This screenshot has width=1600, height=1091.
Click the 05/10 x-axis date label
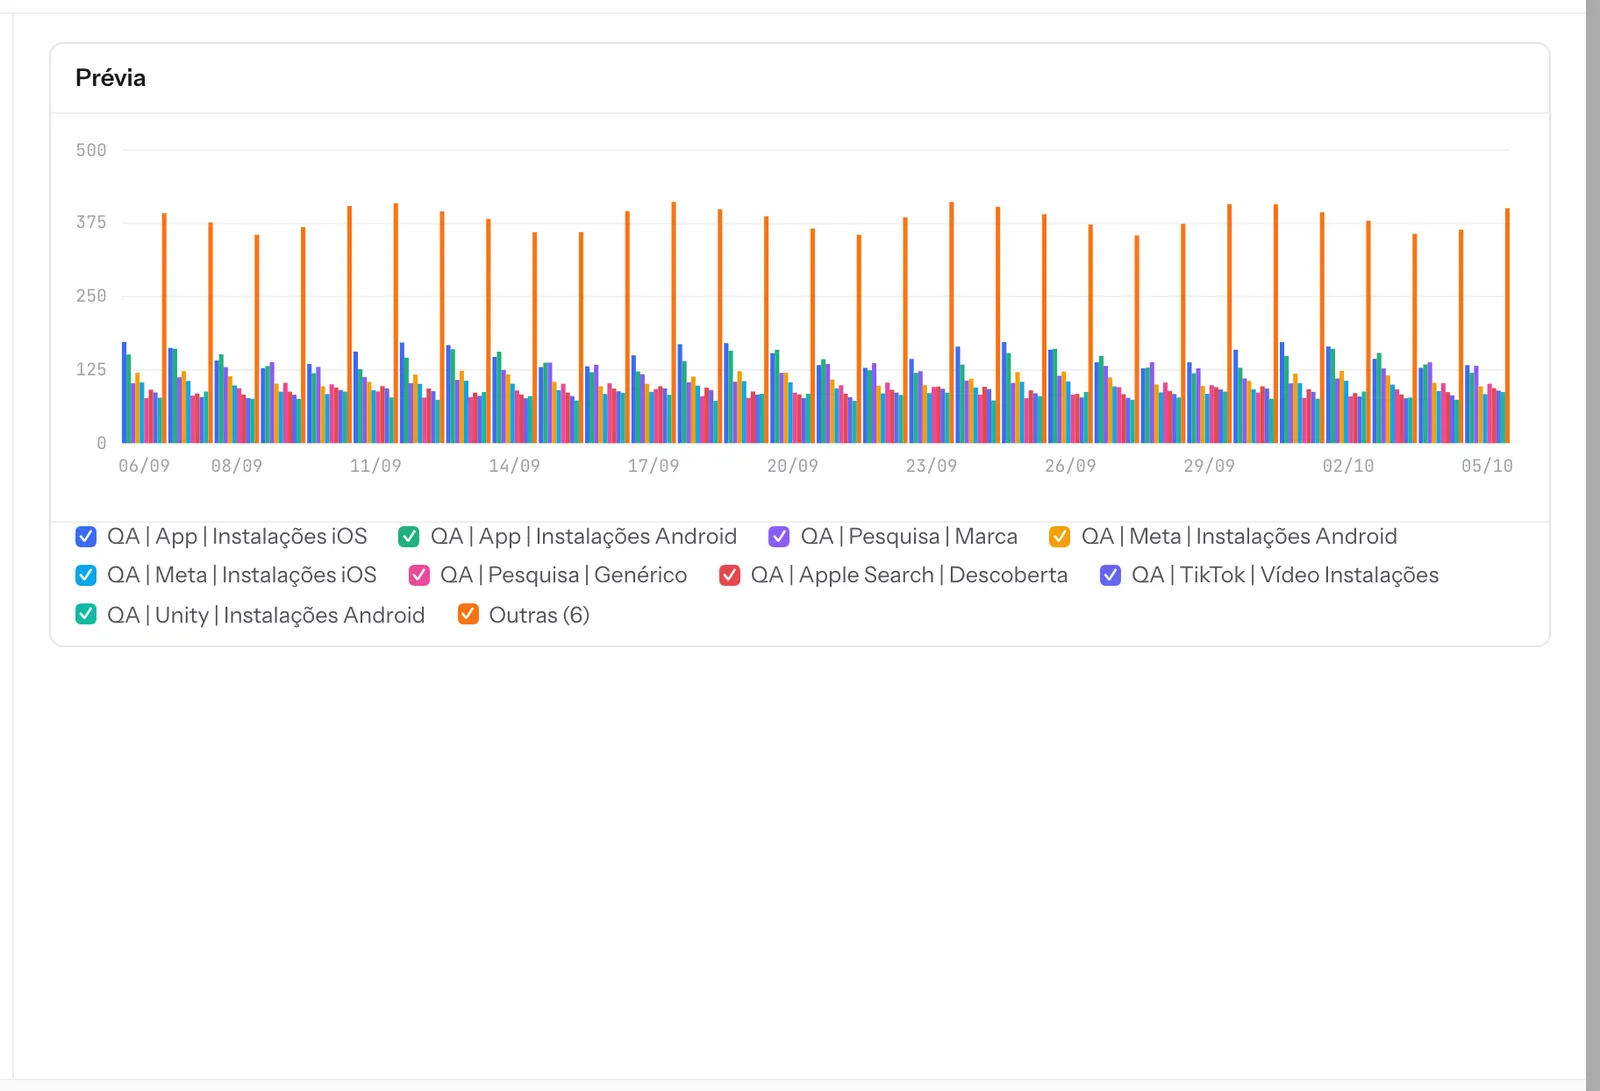(1487, 466)
